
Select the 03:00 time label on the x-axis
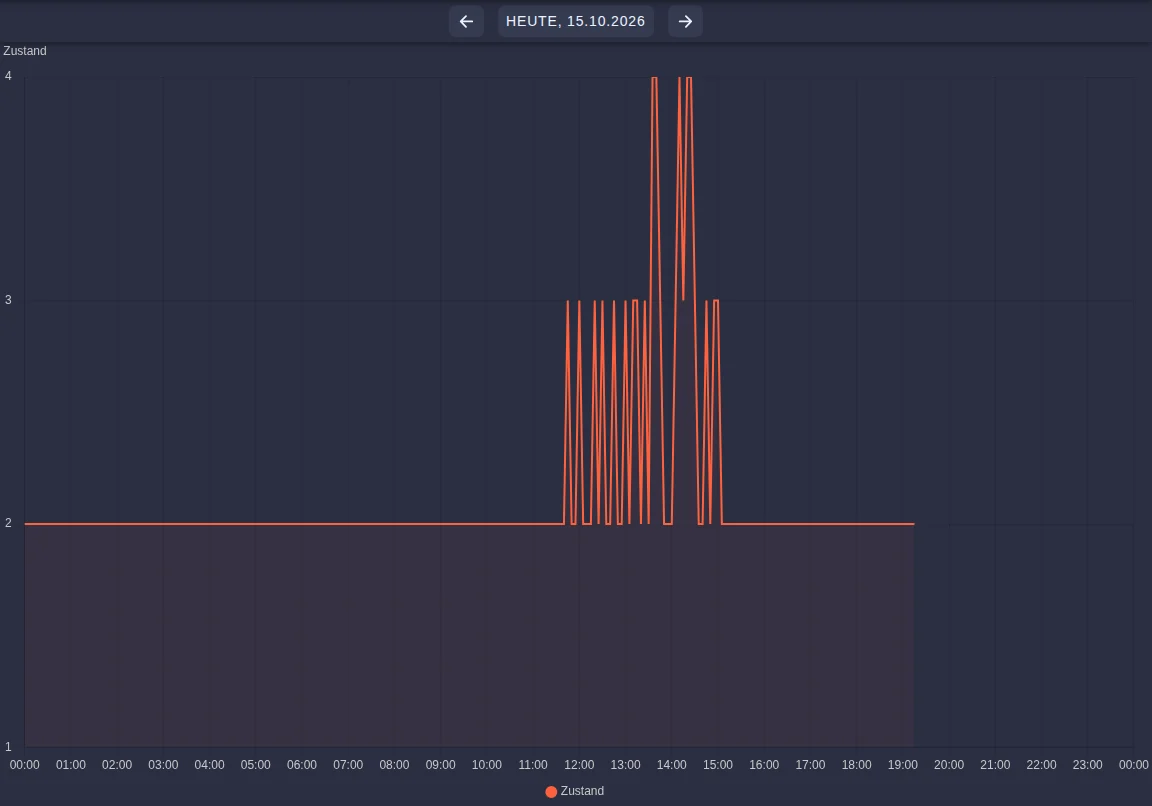163,765
